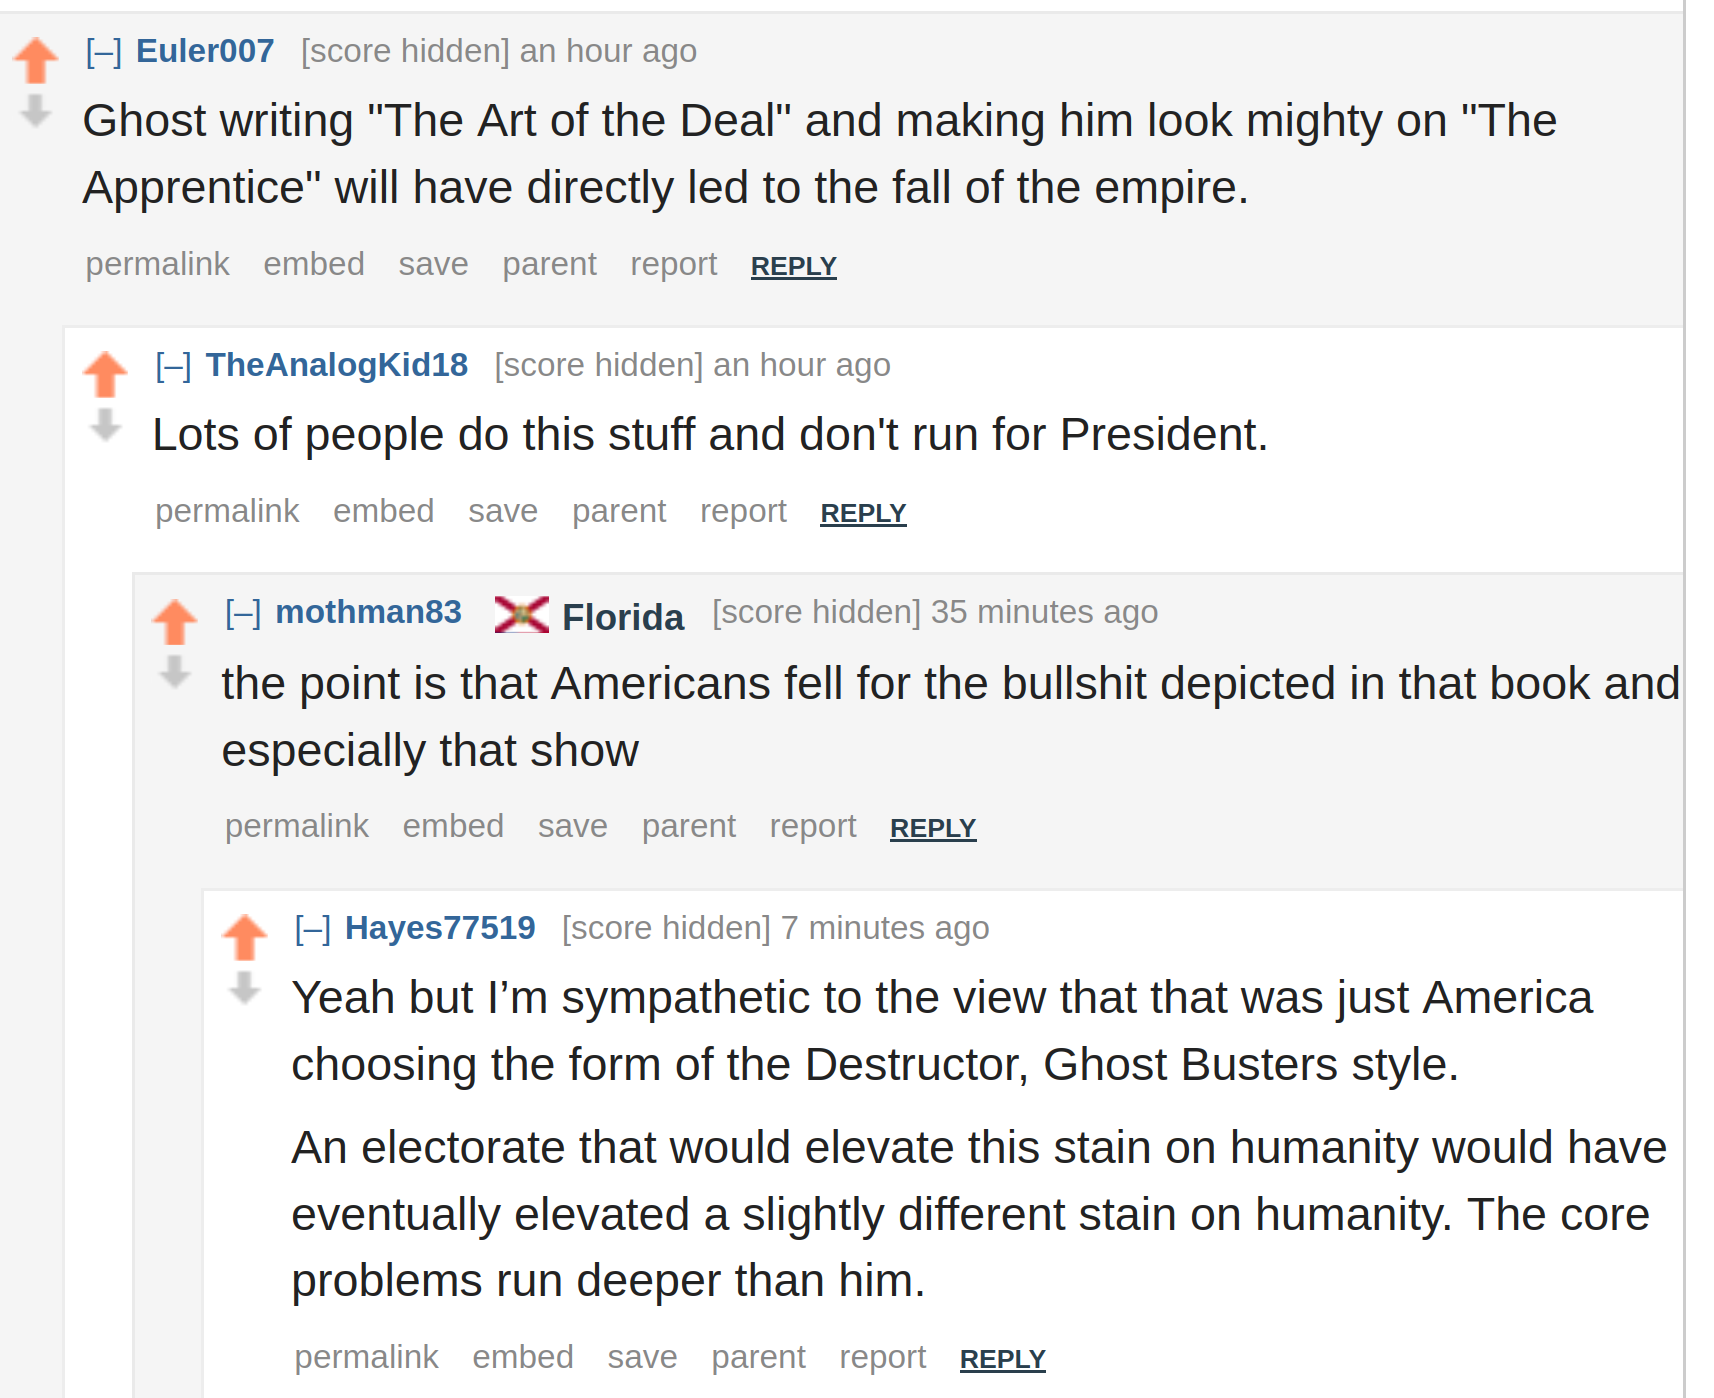Collapse Euler007's comment thread
This screenshot has height=1398, width=1714.
click(104, 51)
